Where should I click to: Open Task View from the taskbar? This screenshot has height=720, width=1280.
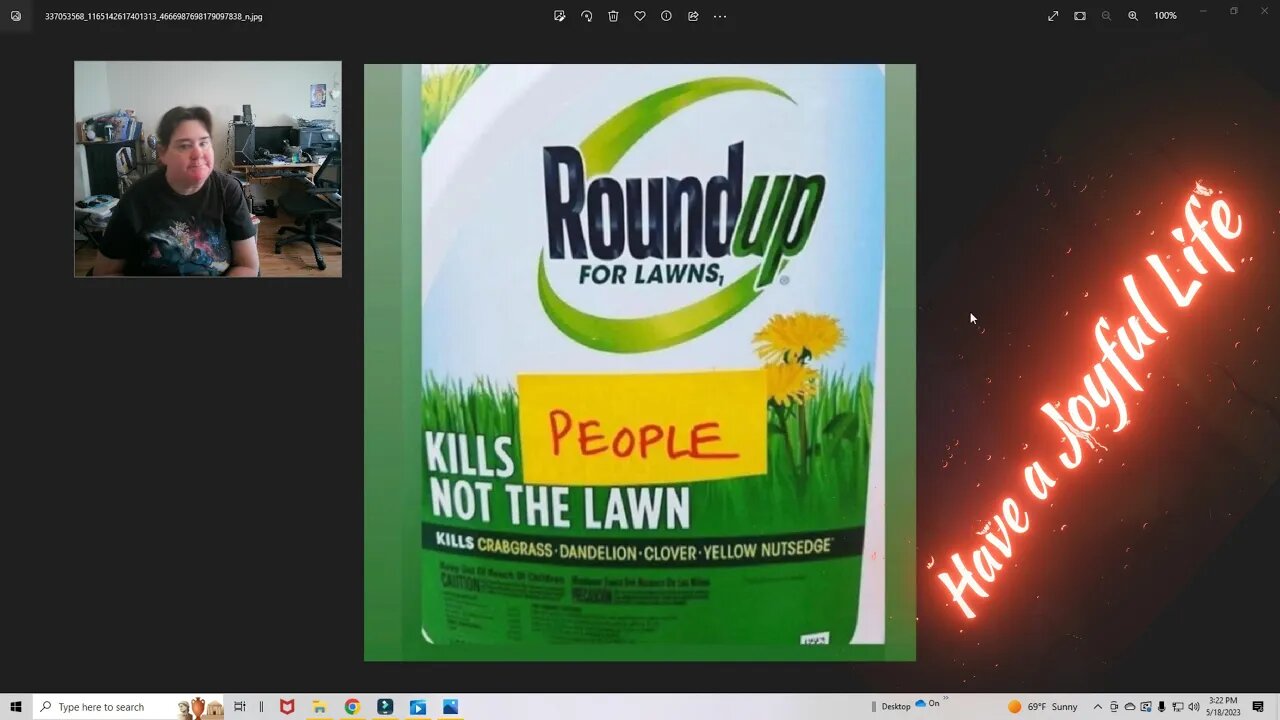pyautogui.click(x=240, y=707)
